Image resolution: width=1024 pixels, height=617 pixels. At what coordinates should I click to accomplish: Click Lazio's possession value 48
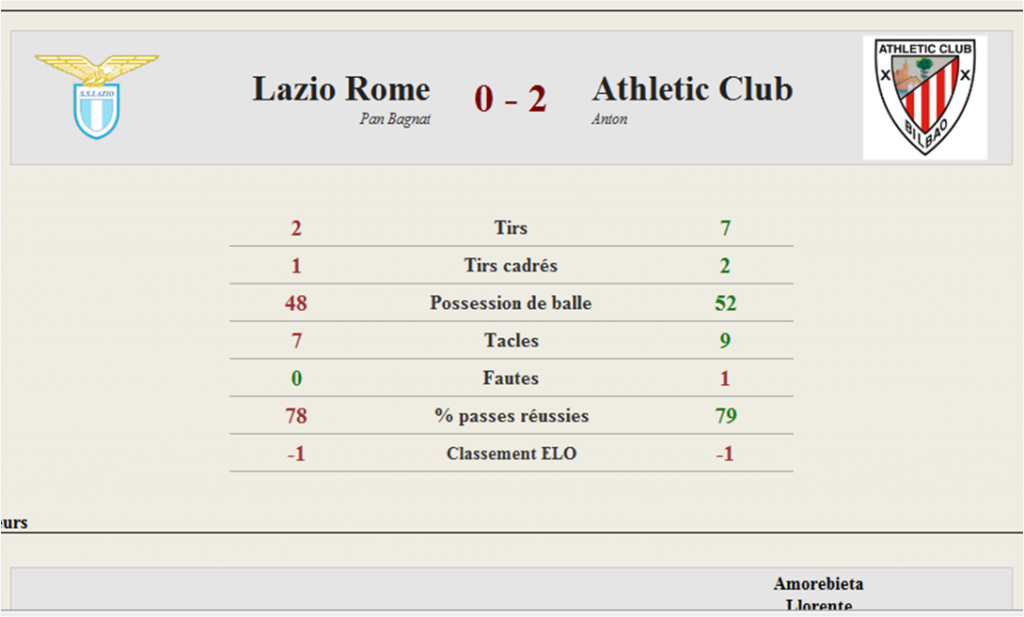coord(296,303)
